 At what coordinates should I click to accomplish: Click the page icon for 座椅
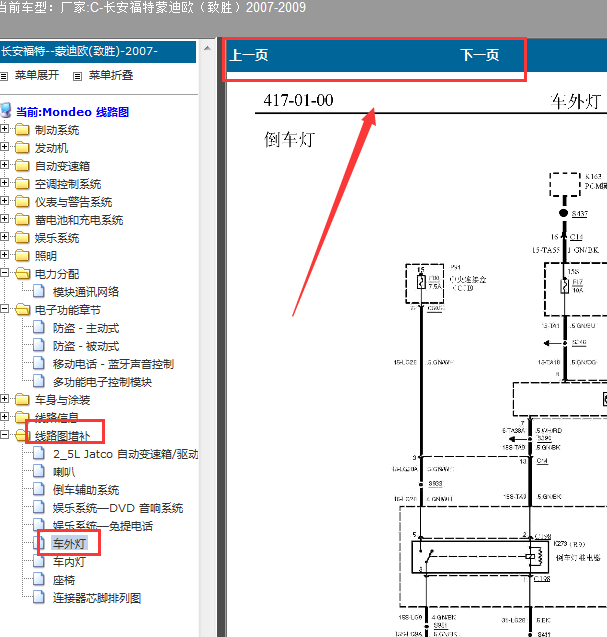tap(39, 578)
